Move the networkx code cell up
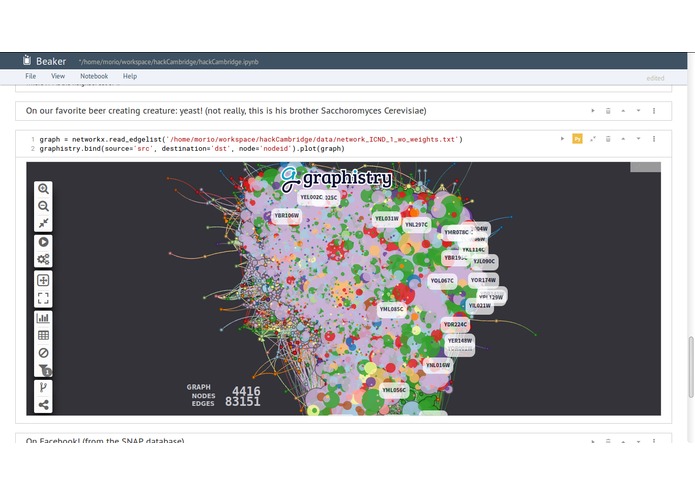This screenshot has height=494, width=695. pyautogui.click(x=623, y=139)
